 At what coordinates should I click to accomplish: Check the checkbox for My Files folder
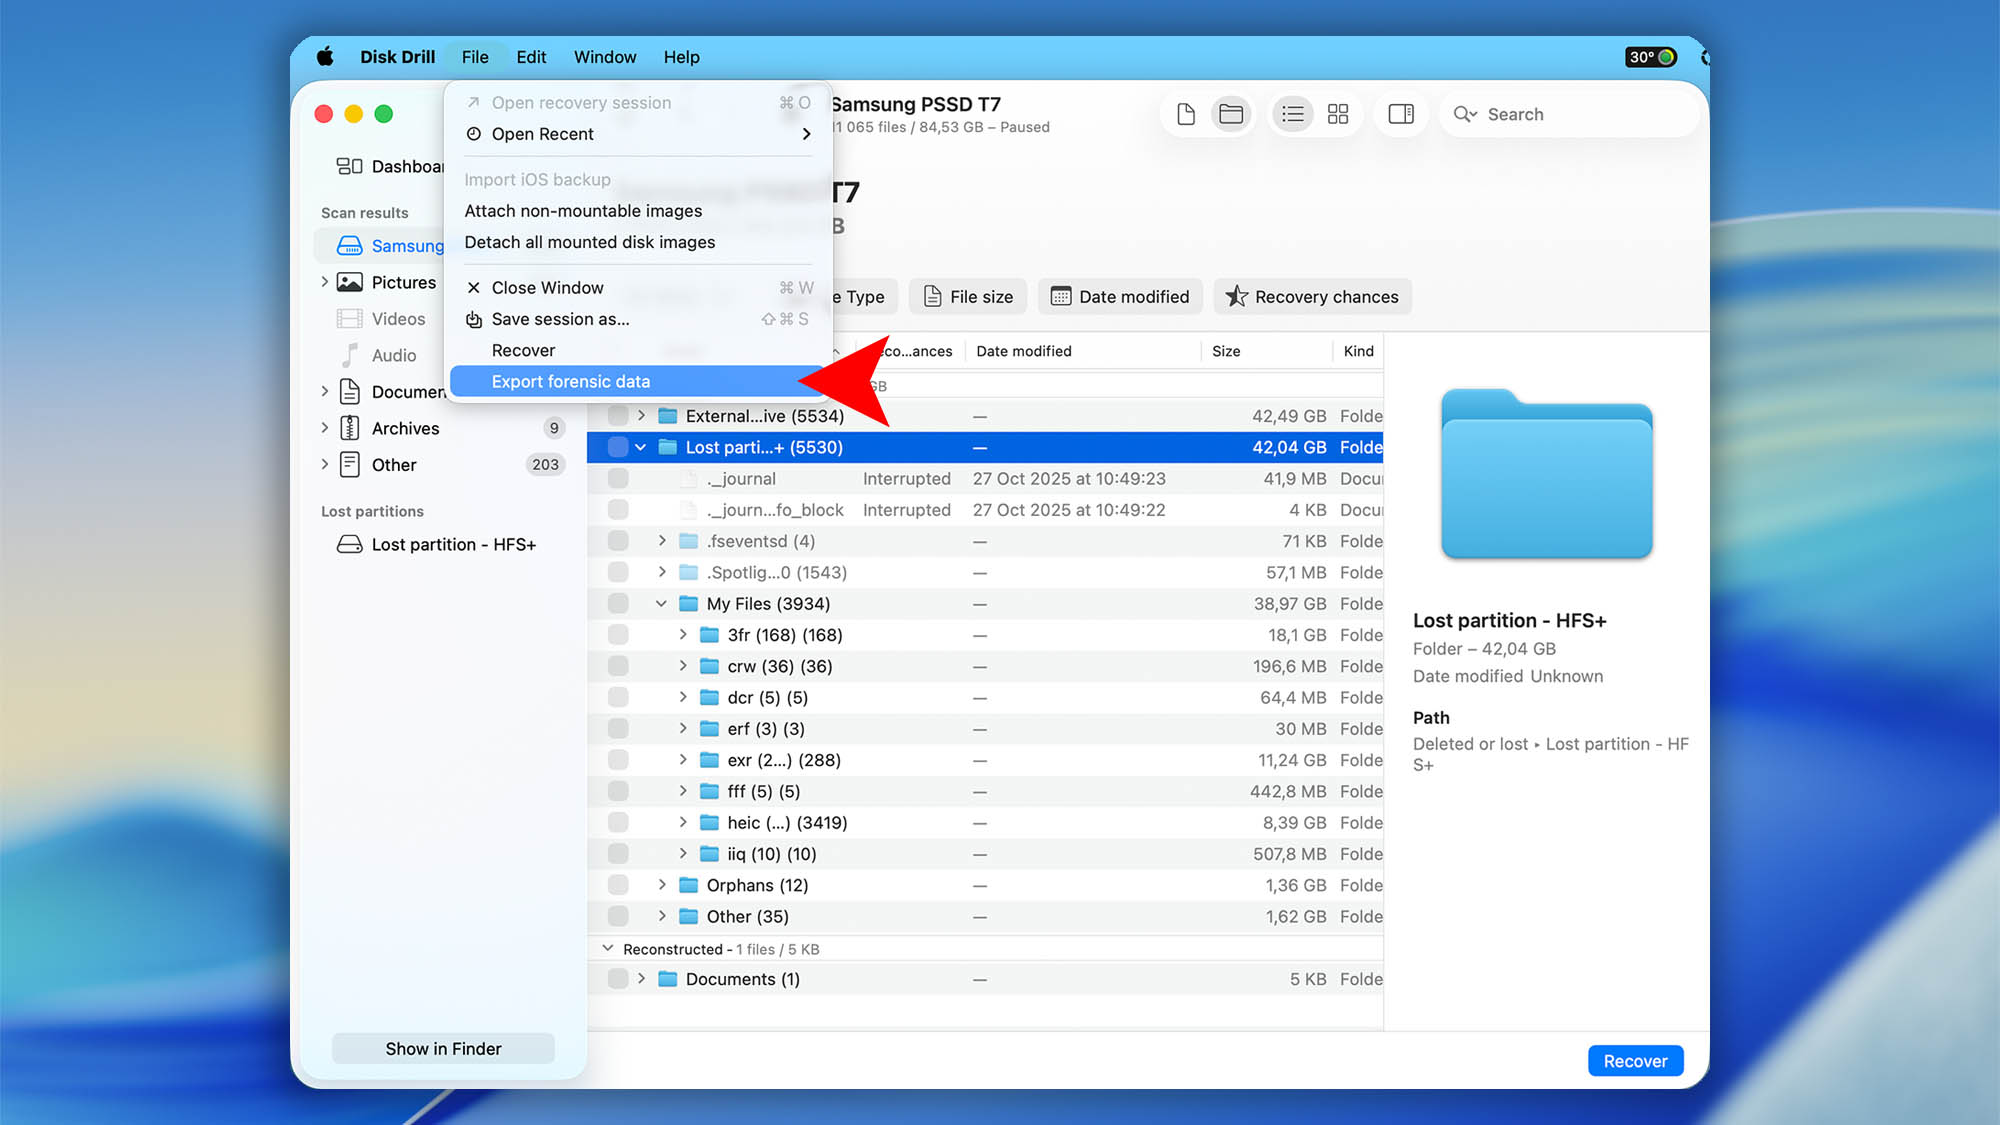click(x=617, y=603)
